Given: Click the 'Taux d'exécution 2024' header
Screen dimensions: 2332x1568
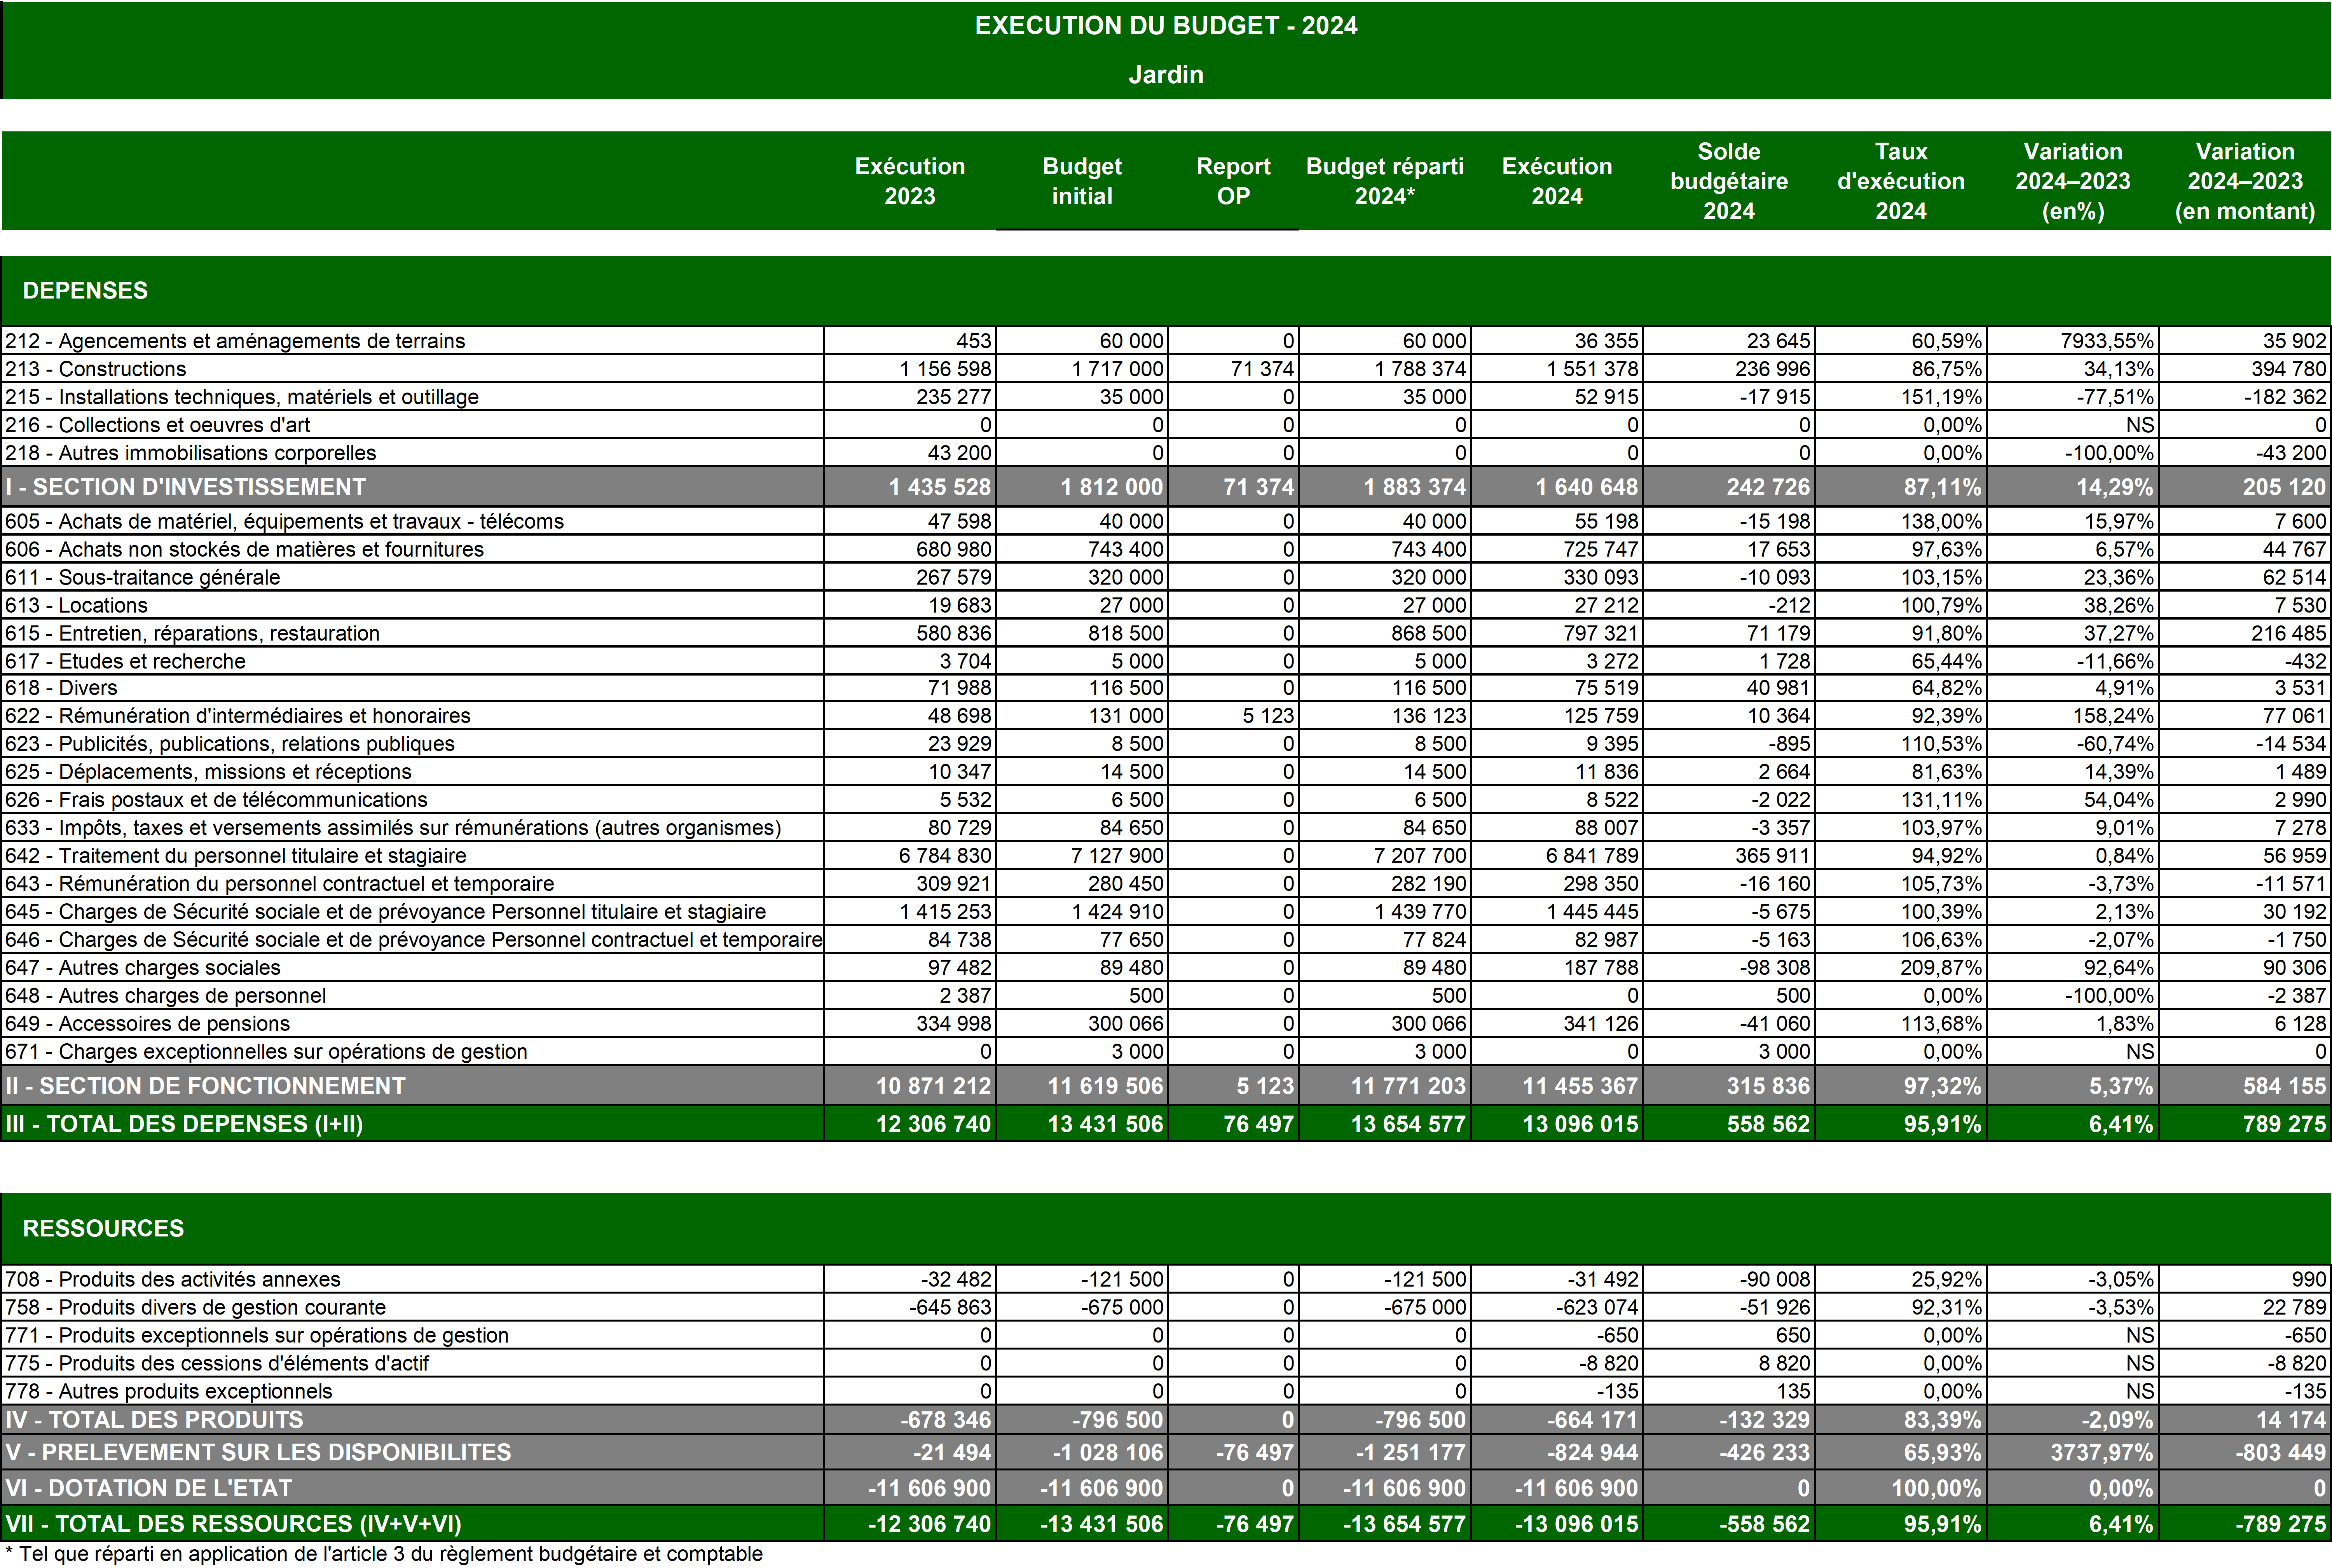Looking at the screenshot, I should click(1901, 181).
